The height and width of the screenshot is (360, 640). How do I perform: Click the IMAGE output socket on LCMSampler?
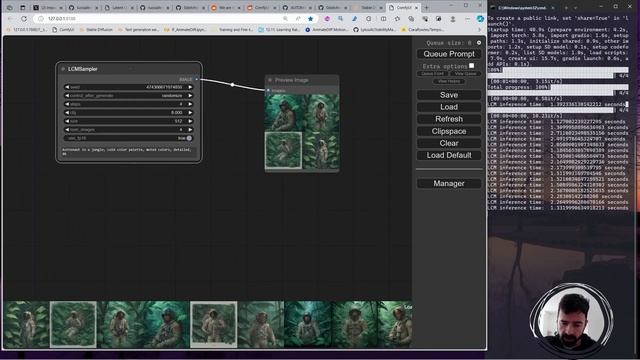pyautogui.click(x=197, y=79)
